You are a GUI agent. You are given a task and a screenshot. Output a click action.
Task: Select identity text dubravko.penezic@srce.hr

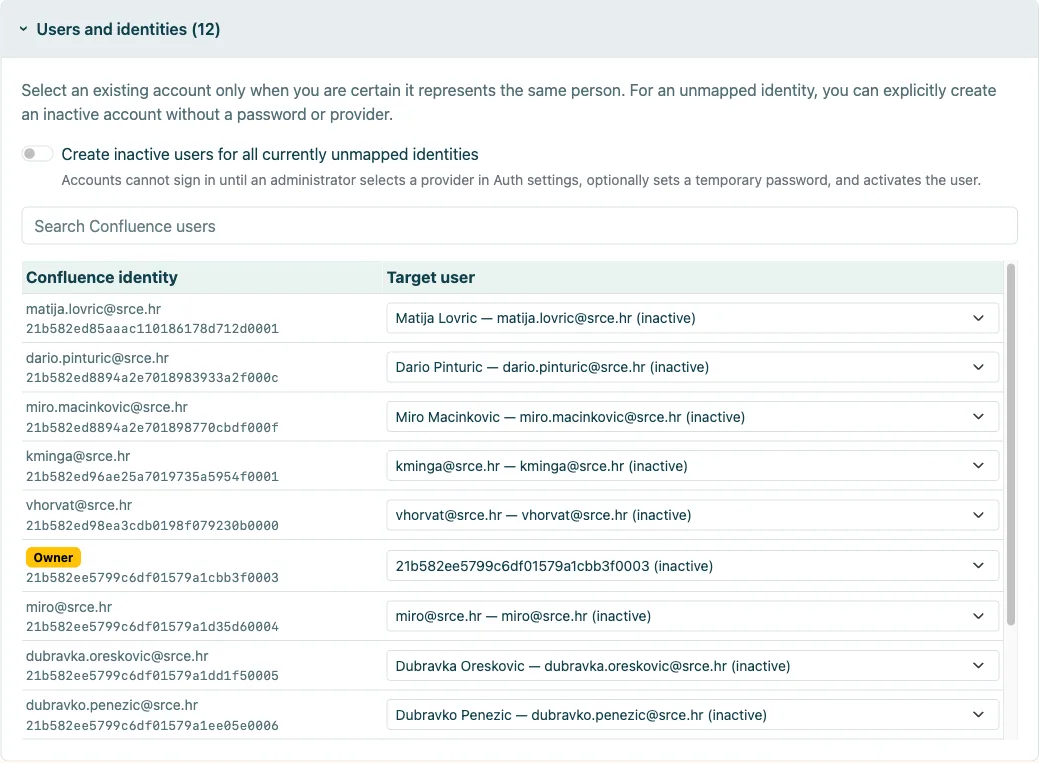(x=112, y=705)
